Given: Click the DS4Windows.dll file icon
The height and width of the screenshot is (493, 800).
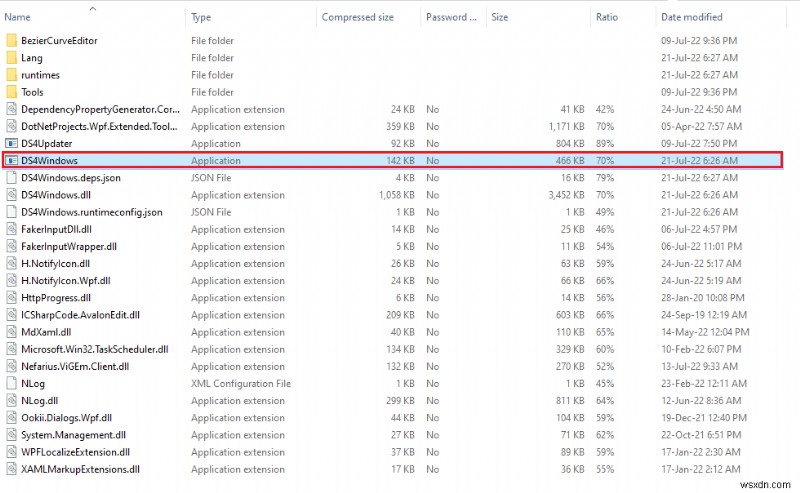Looking at the screenshot, I should tap(11, 195).
